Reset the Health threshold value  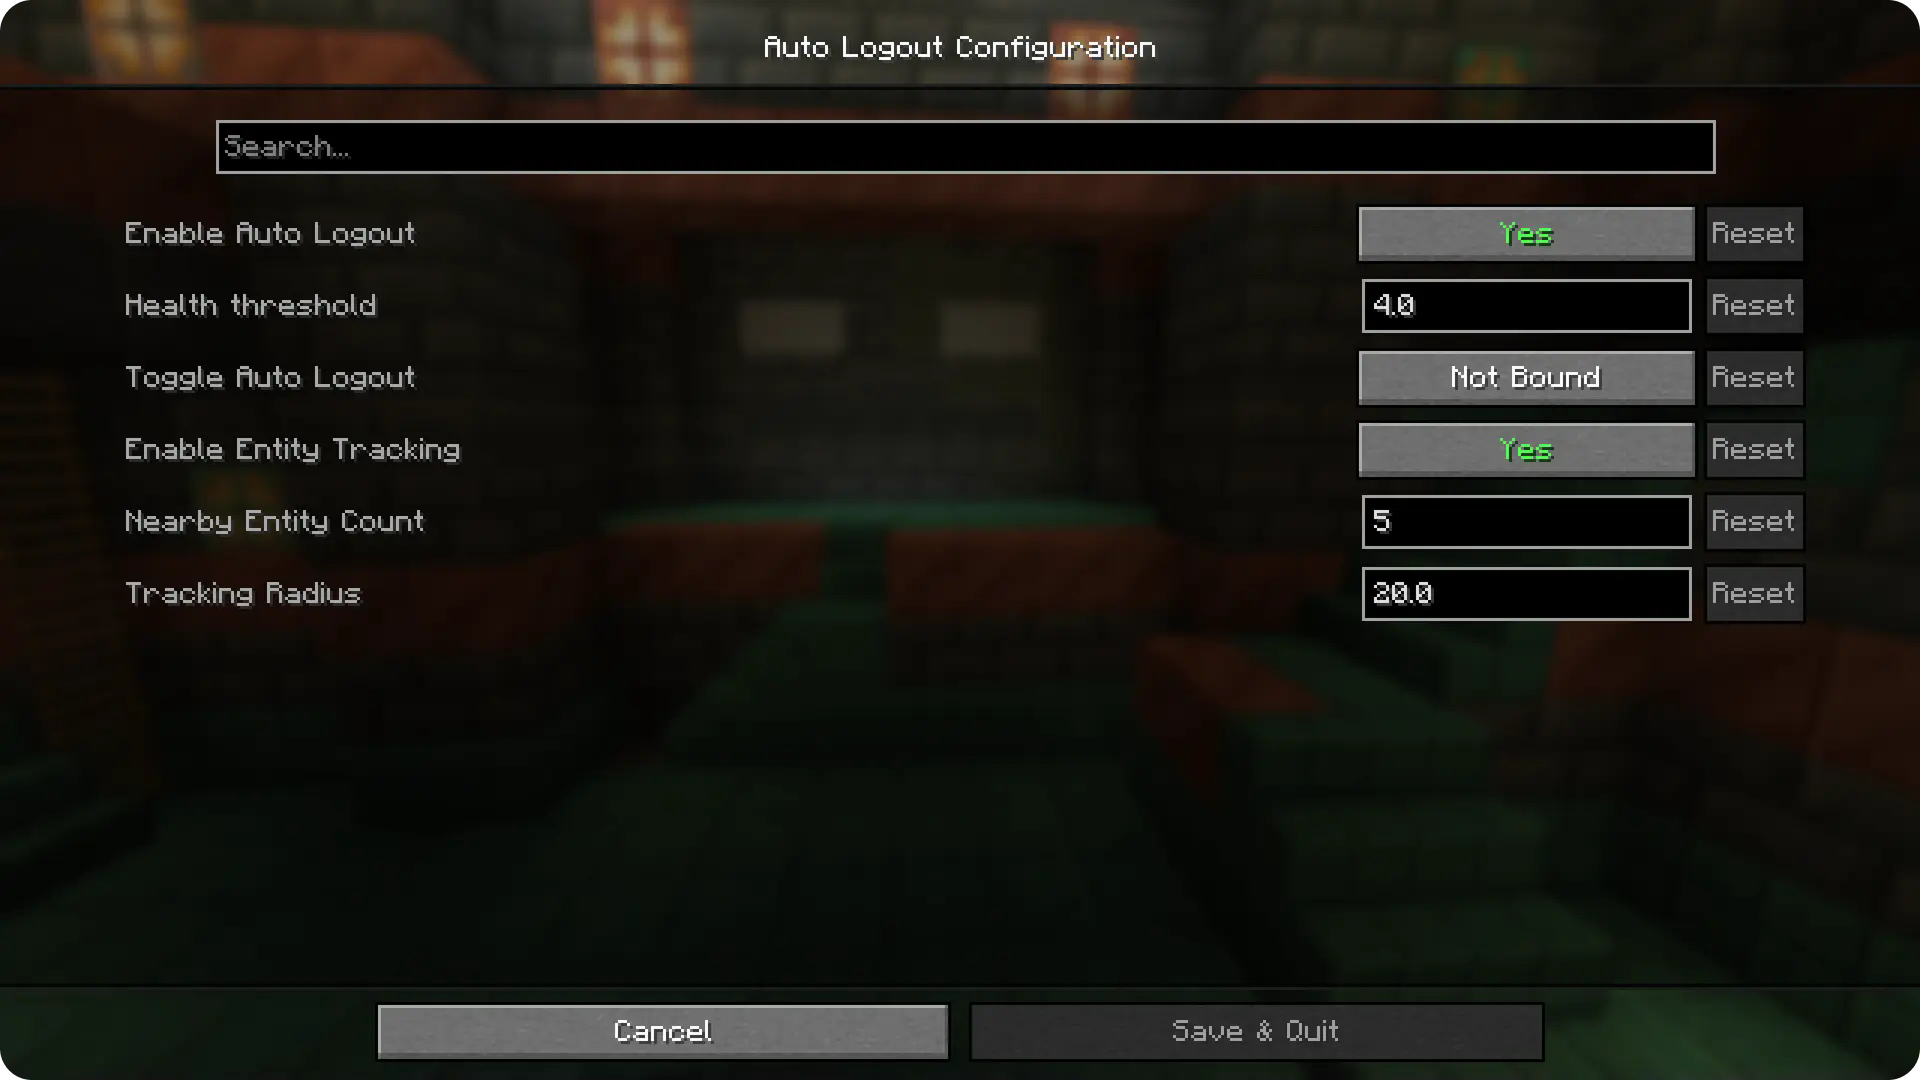1751,305
